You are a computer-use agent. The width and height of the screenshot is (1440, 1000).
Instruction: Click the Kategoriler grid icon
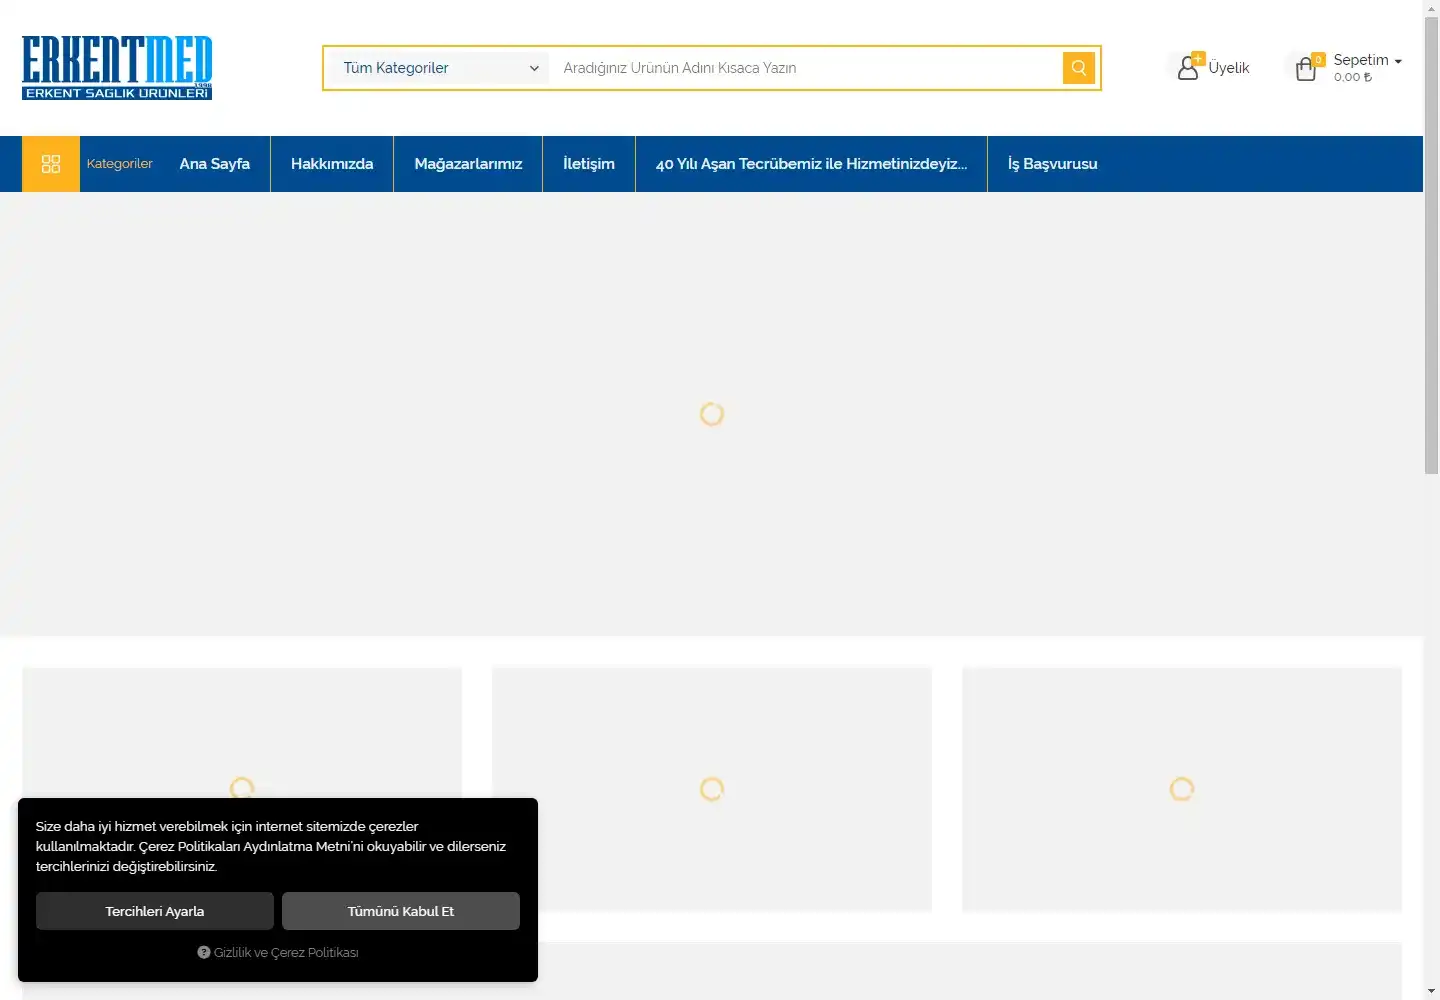[x=51, y=164]
